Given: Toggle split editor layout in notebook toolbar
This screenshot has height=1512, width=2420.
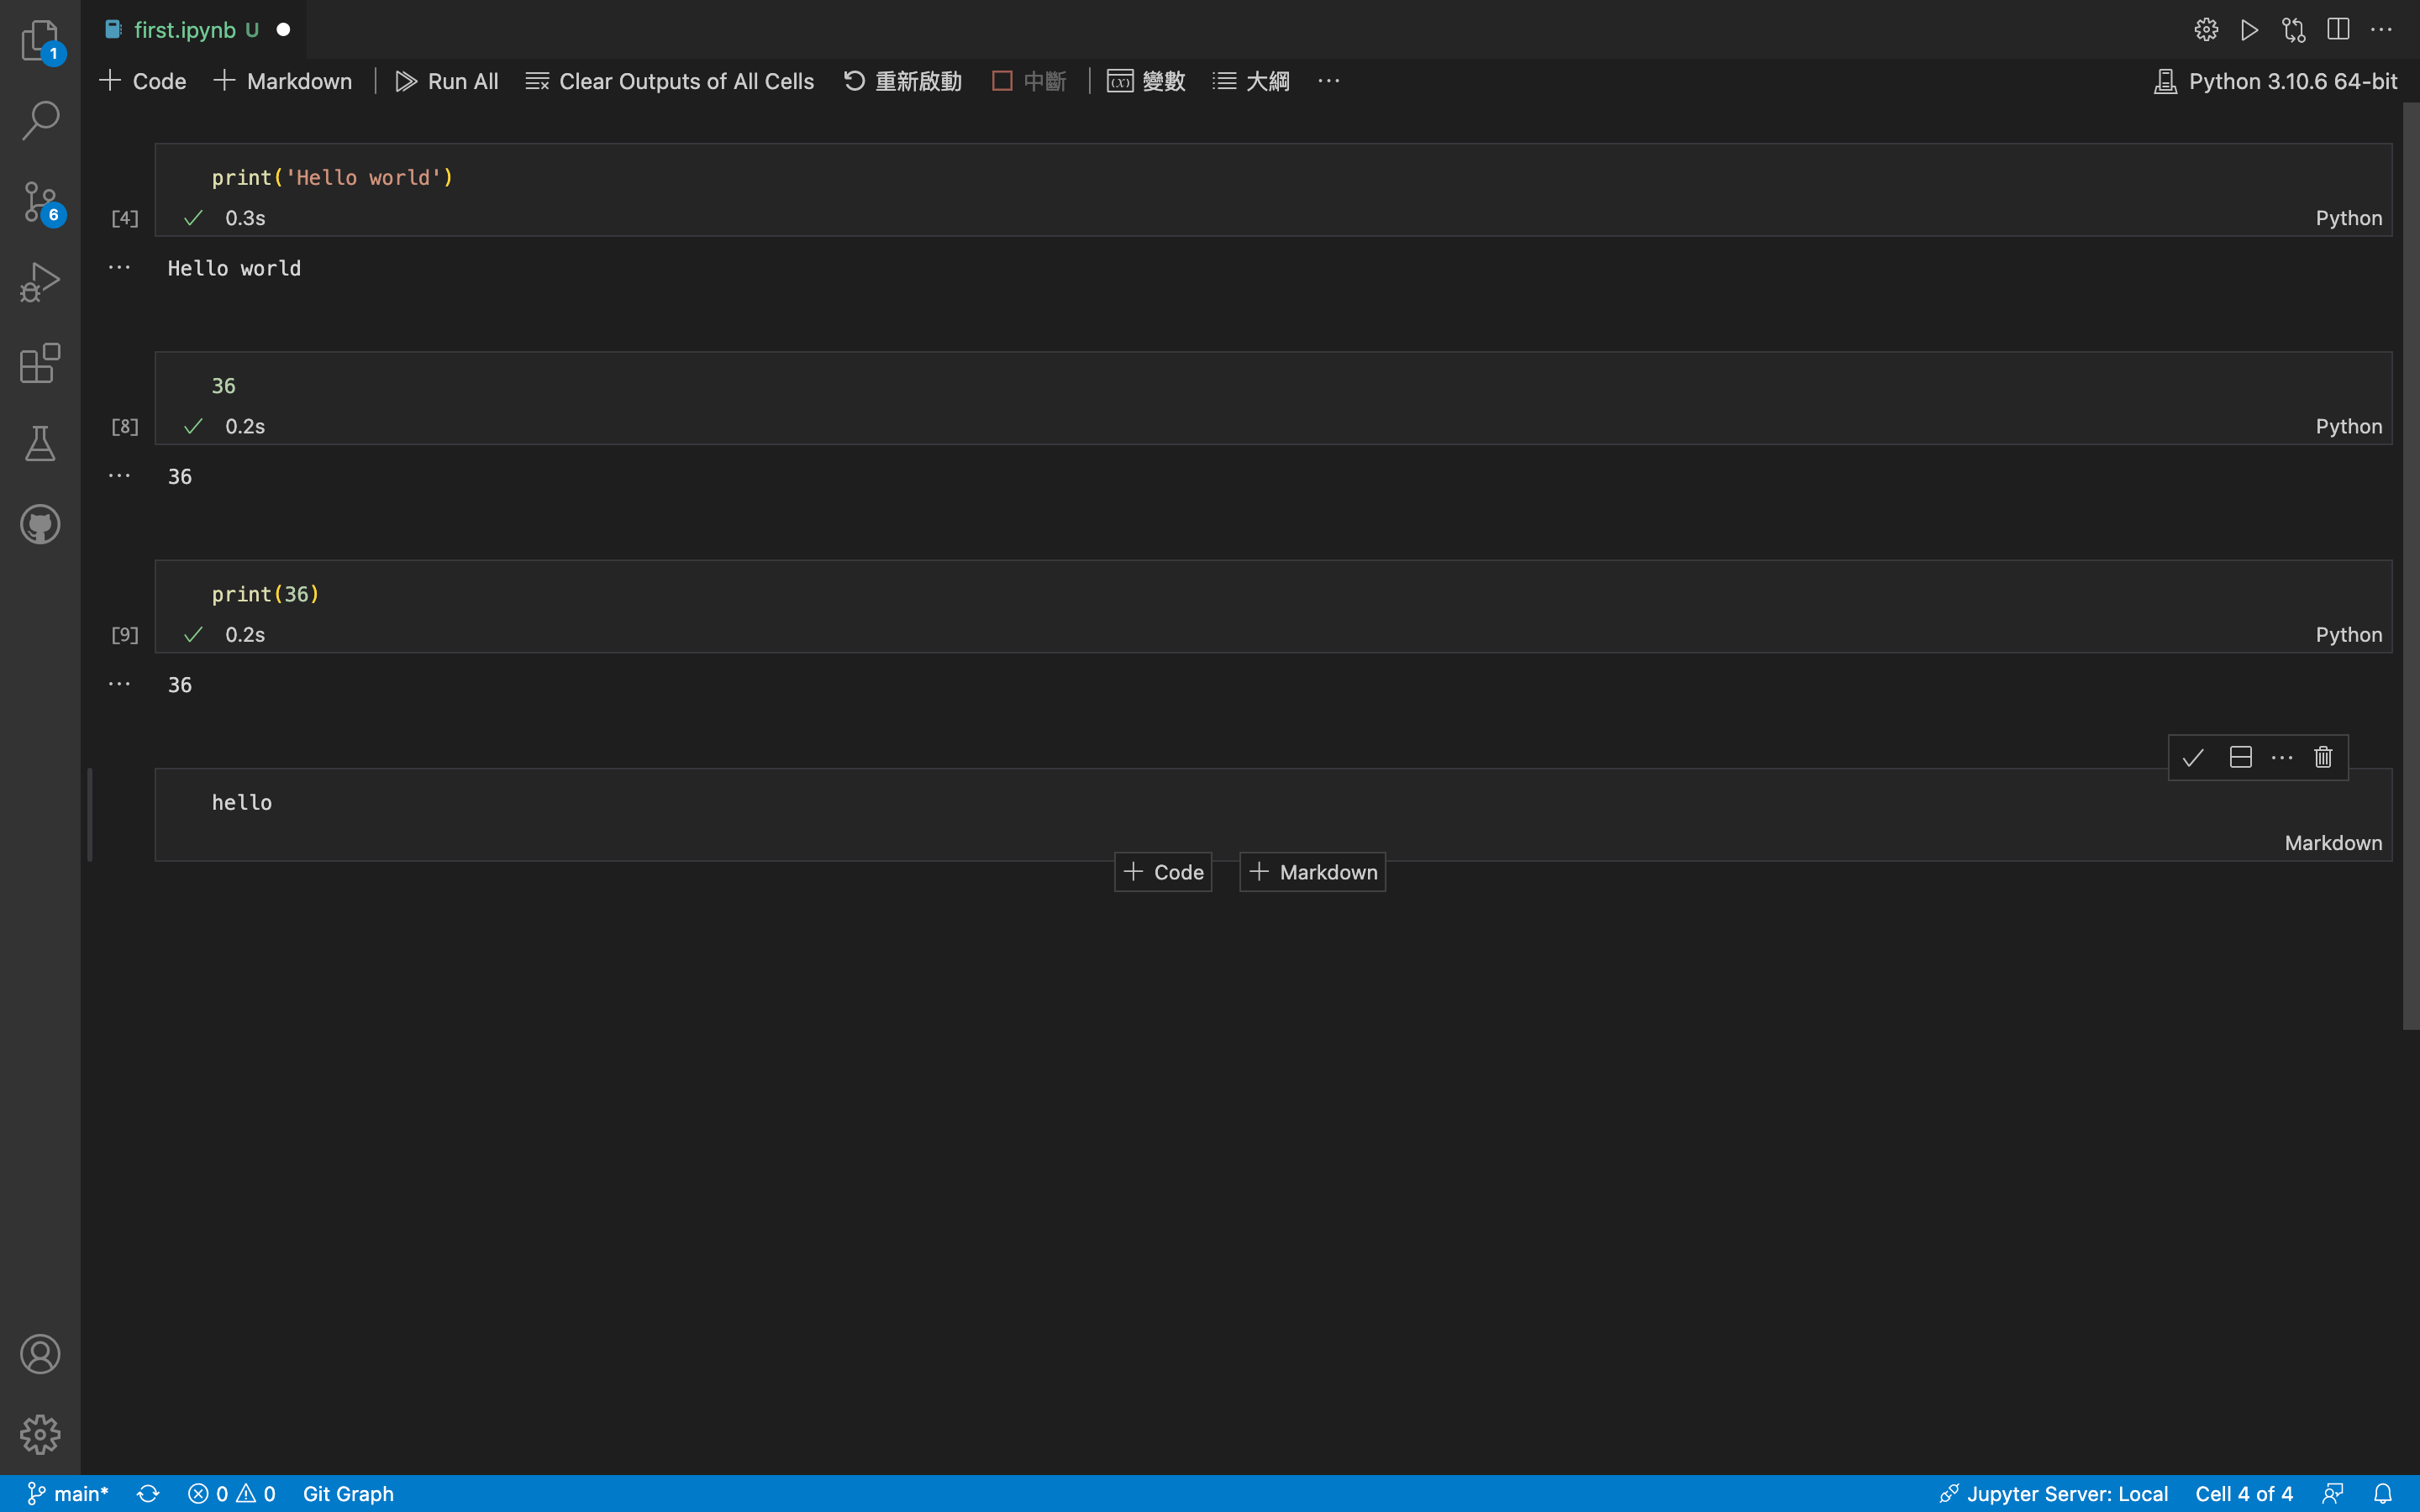Looking at the screenshot, I should pyautogui.click(x=2338, y=29).
